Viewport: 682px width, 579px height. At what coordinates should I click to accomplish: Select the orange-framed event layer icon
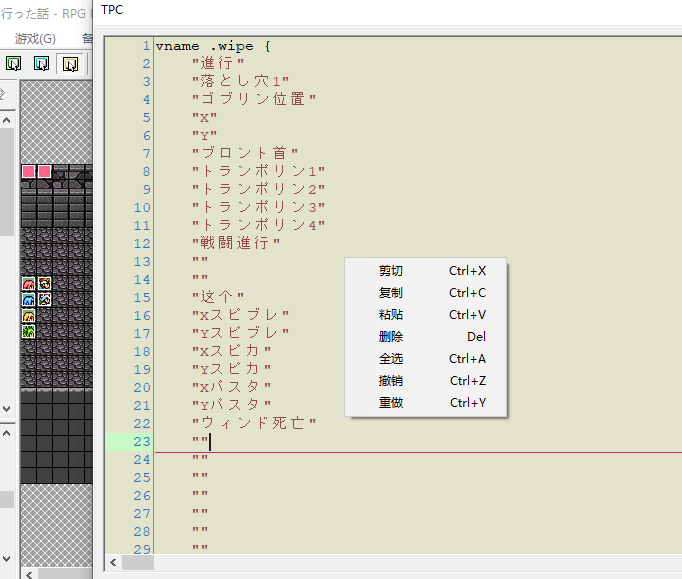(x=70, y=64)
